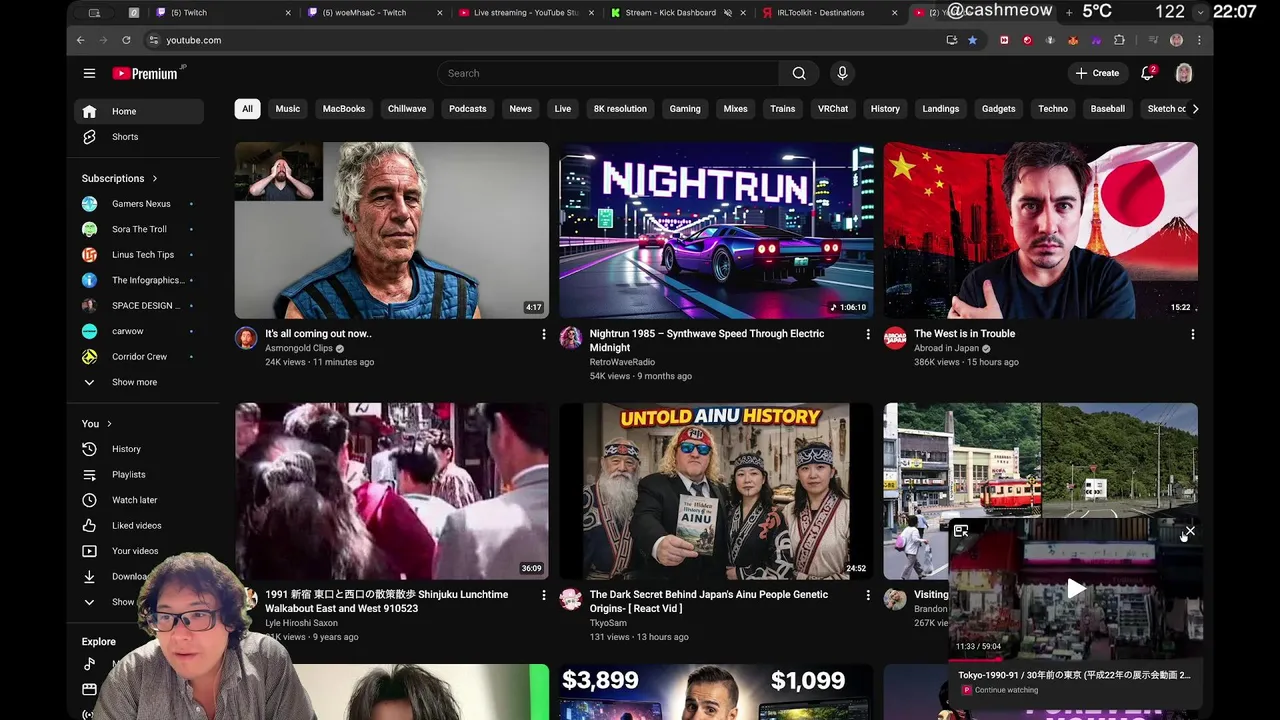Open the Untold Ainu History thumbnail
Screen dimensions: 1280x720
click(716, 491)
